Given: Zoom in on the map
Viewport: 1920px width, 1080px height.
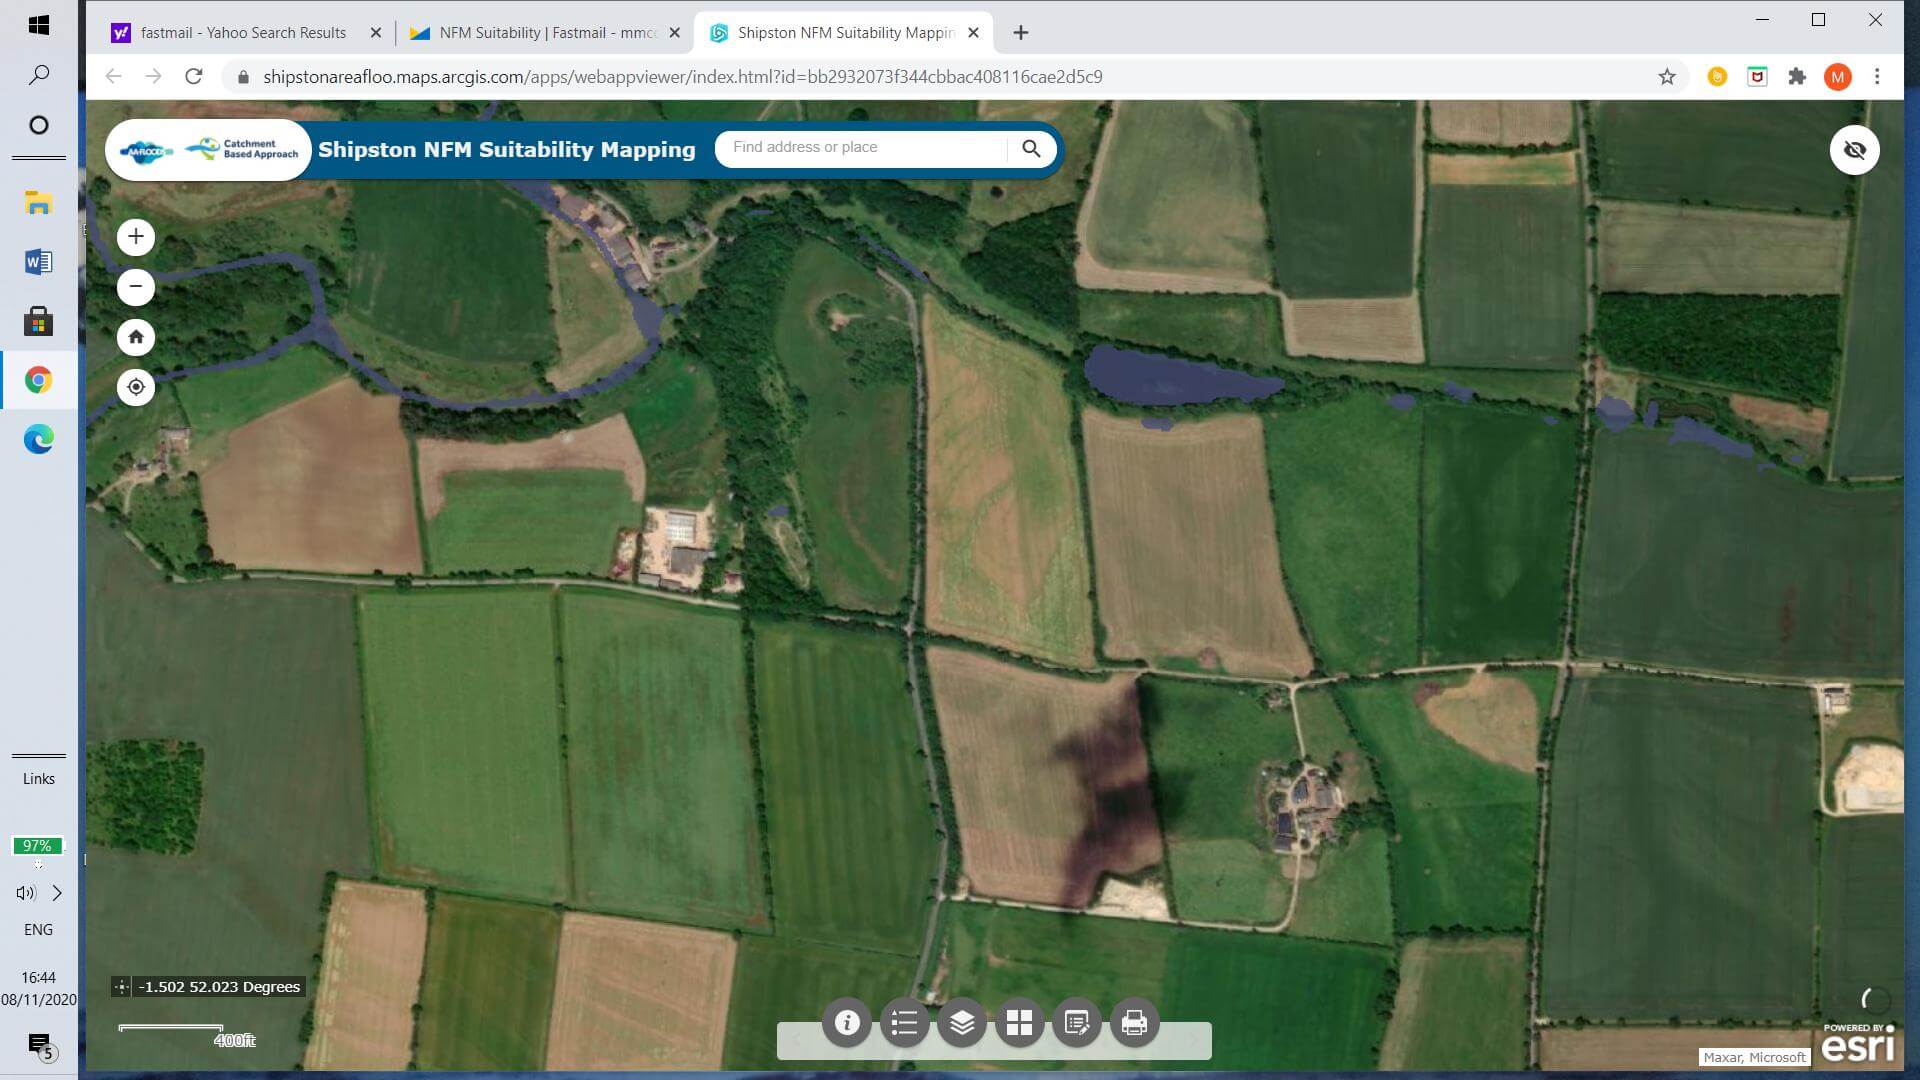Looking at the screenshot, I should pyautogui.click(x=136, y=237).
